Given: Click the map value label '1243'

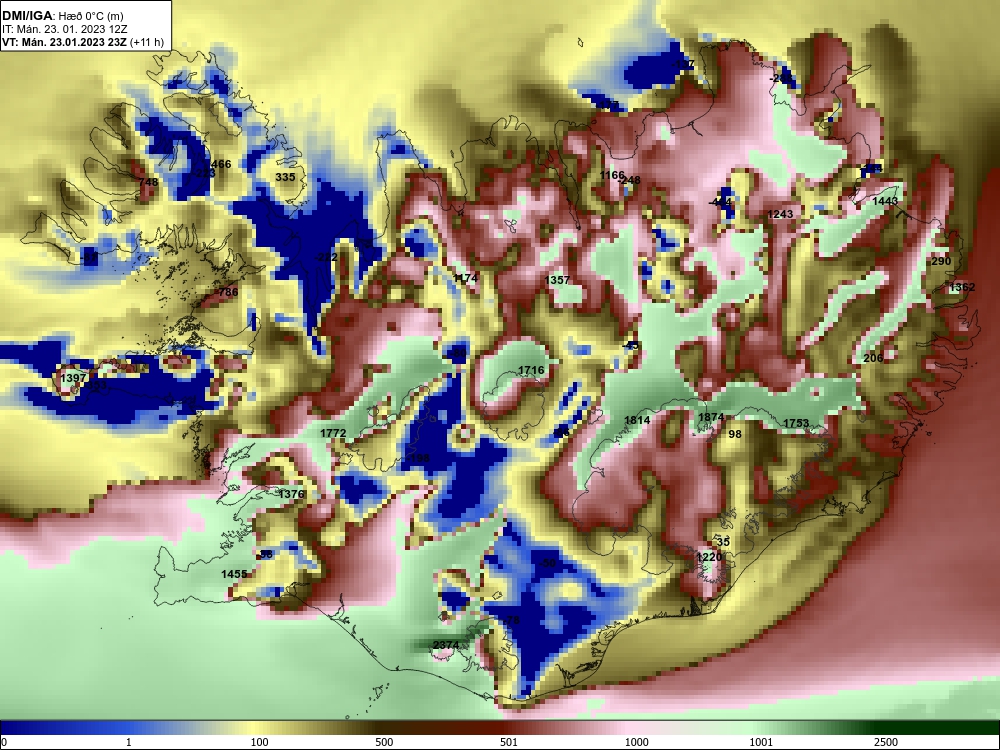Looking at the screenshot, I should pyautogui.click(x=780, y=214).
